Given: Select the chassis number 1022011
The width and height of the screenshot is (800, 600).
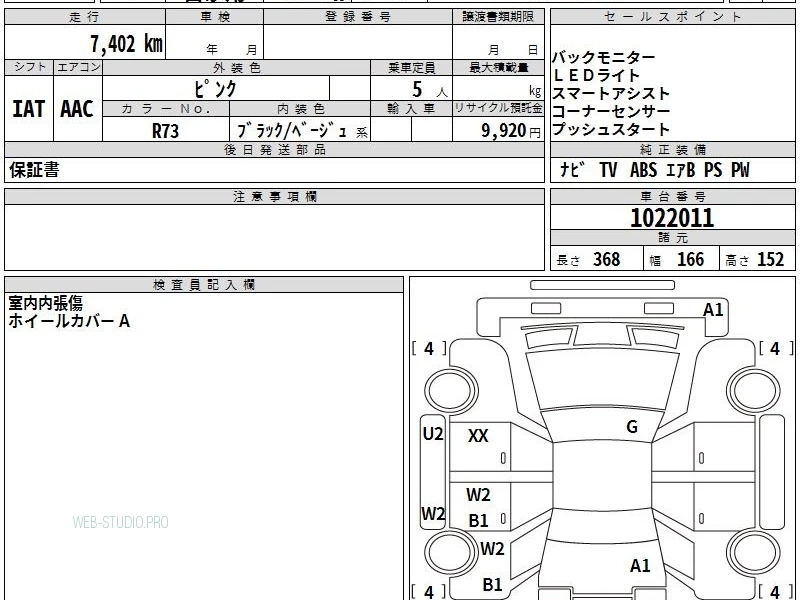Looking at the screenshot, I should 672,218.
